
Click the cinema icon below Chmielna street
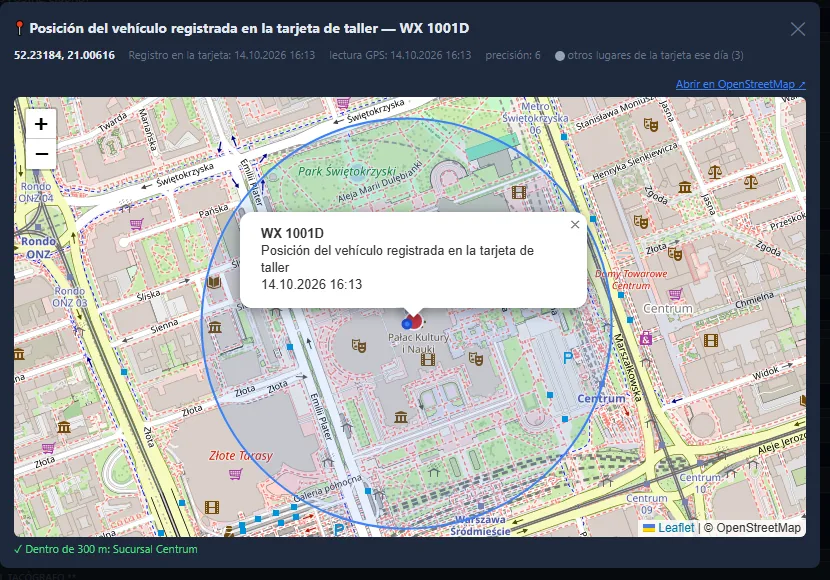711,340
